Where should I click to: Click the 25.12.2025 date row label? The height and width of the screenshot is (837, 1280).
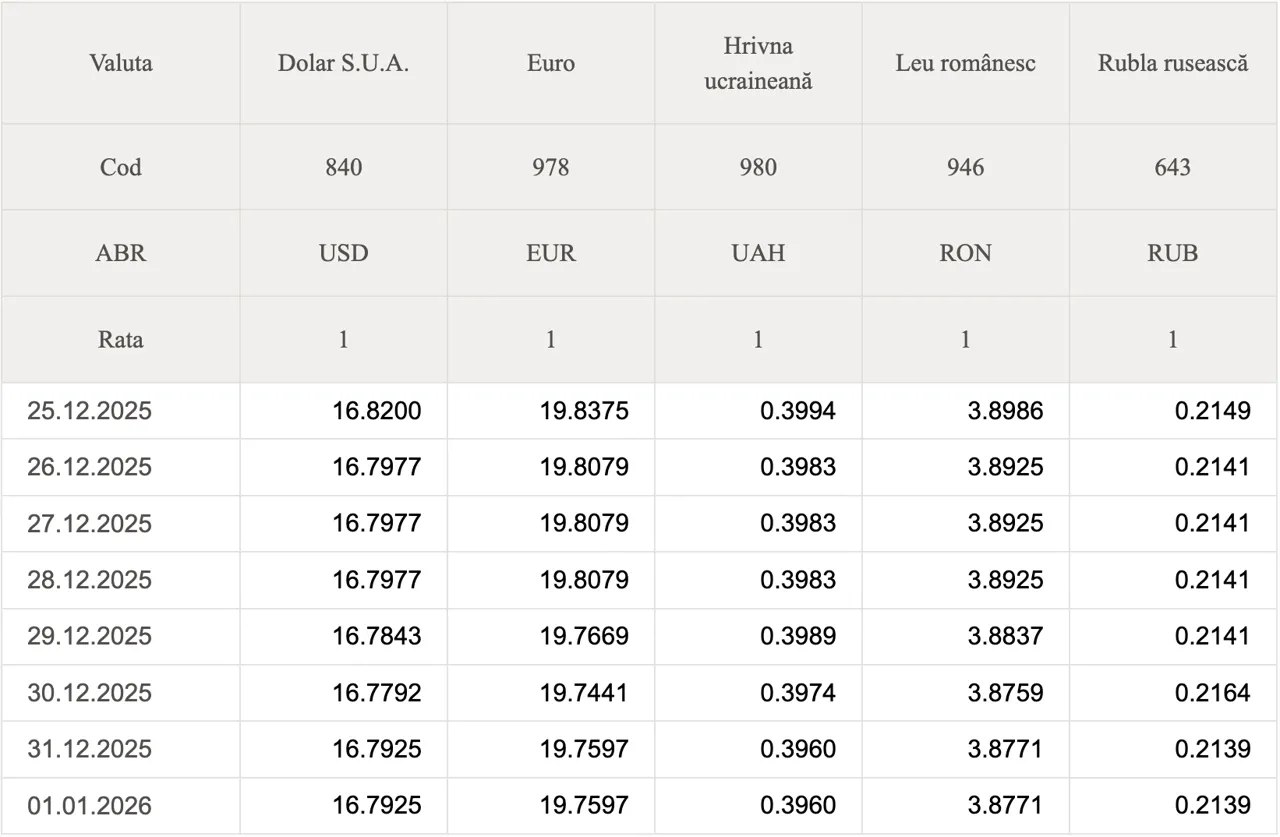coord(90,411)
